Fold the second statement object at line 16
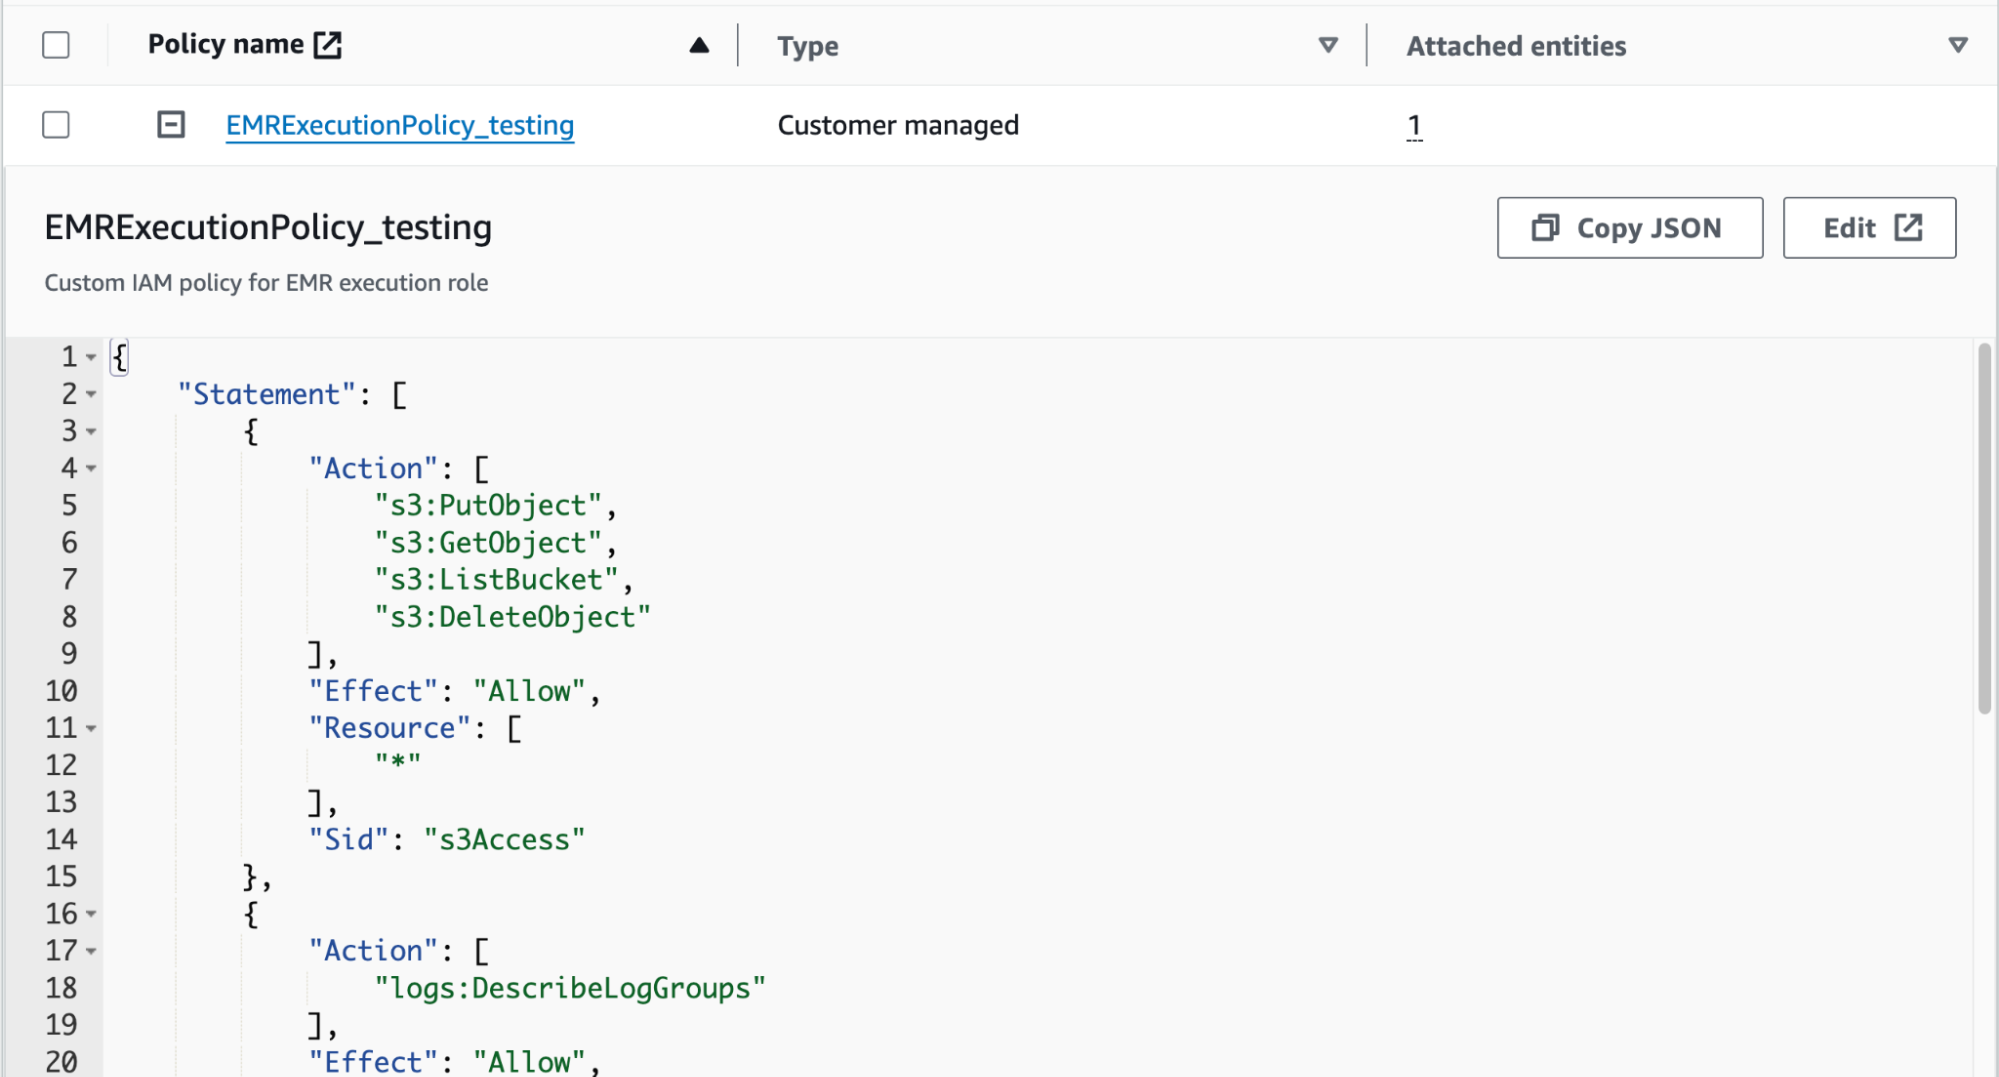 pyautogui.click(x=91, y=914)
